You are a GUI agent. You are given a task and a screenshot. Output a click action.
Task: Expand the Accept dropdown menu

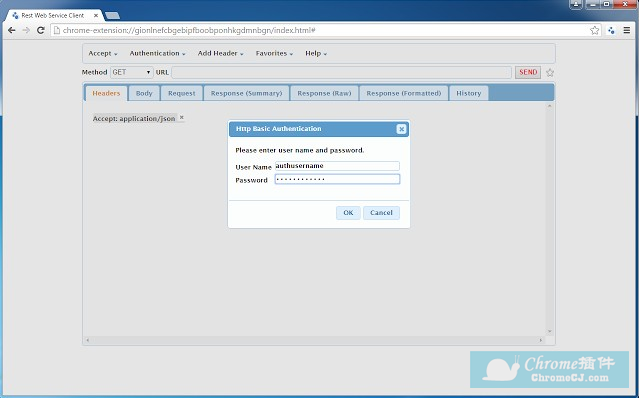tap(103, 53)
